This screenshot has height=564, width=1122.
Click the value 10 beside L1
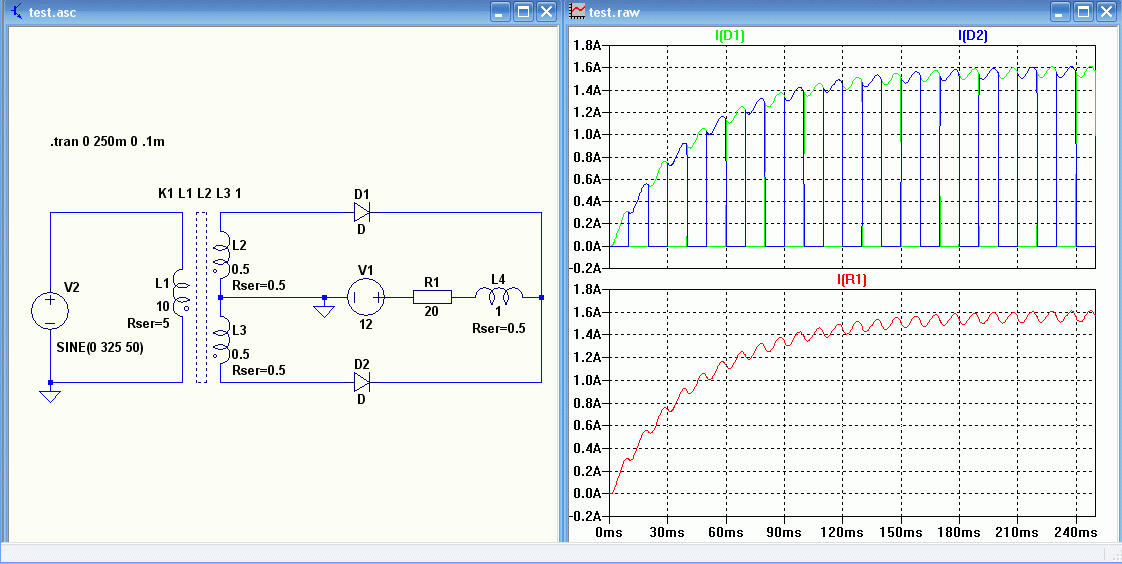[x=163, y=305]
